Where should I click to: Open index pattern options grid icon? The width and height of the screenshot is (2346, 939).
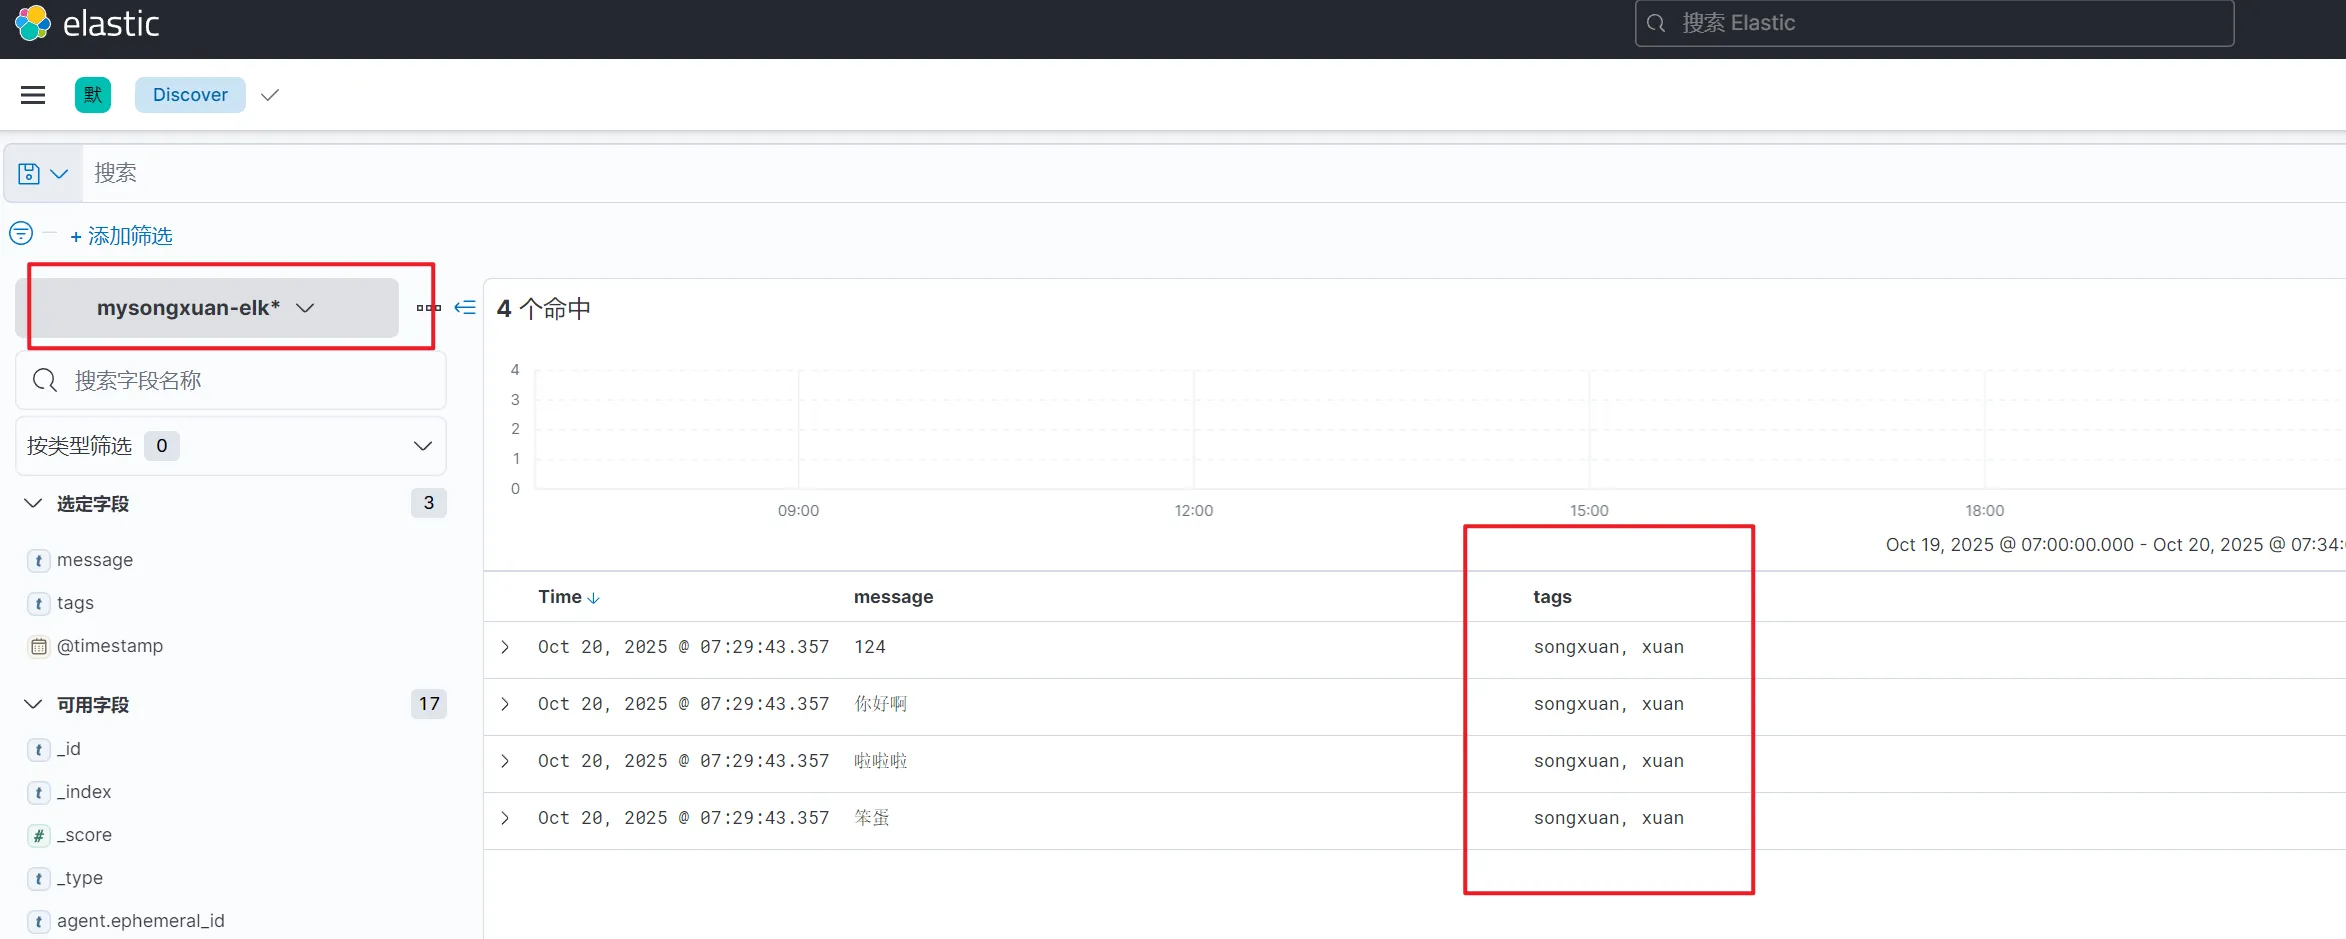click(428, 308)
